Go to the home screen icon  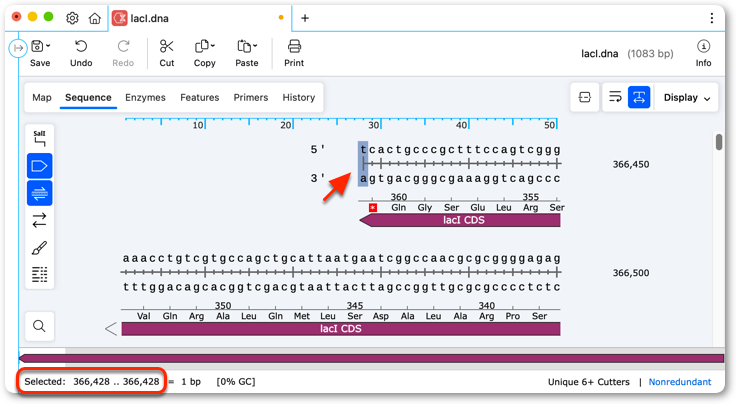pyautogui.click(x=95, y=18)
